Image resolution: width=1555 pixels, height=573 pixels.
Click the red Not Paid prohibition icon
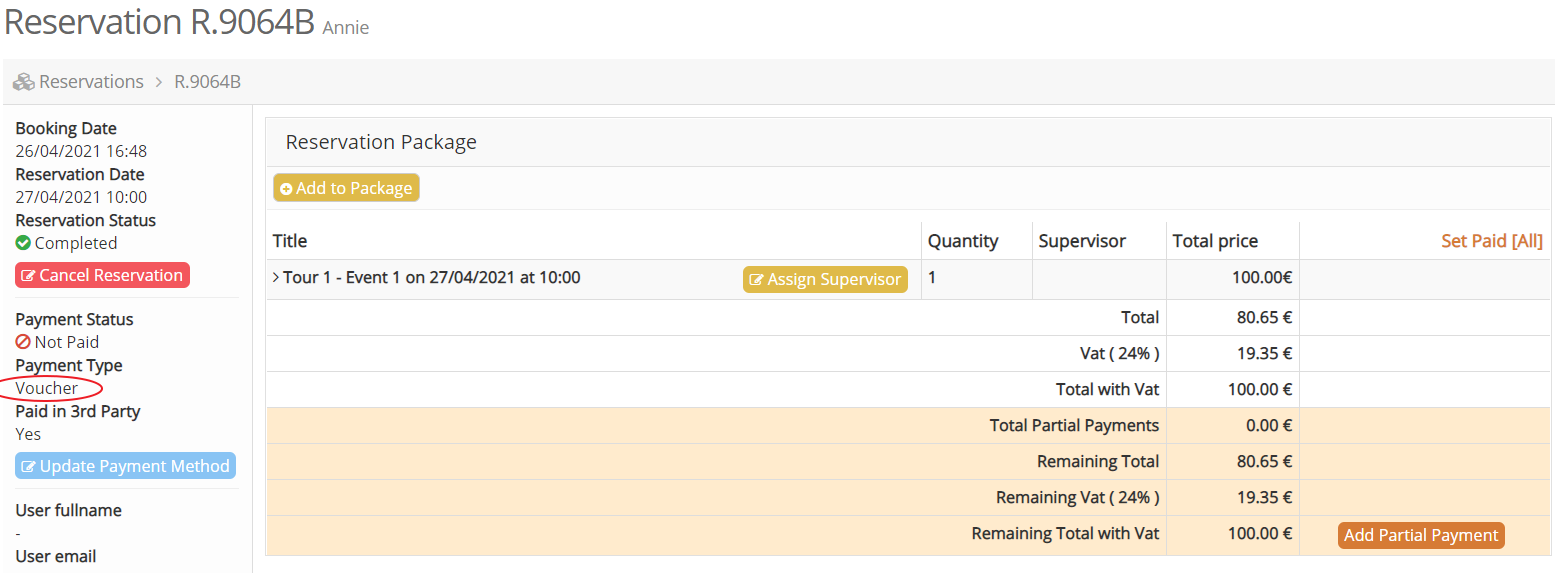tap(23, 342)
